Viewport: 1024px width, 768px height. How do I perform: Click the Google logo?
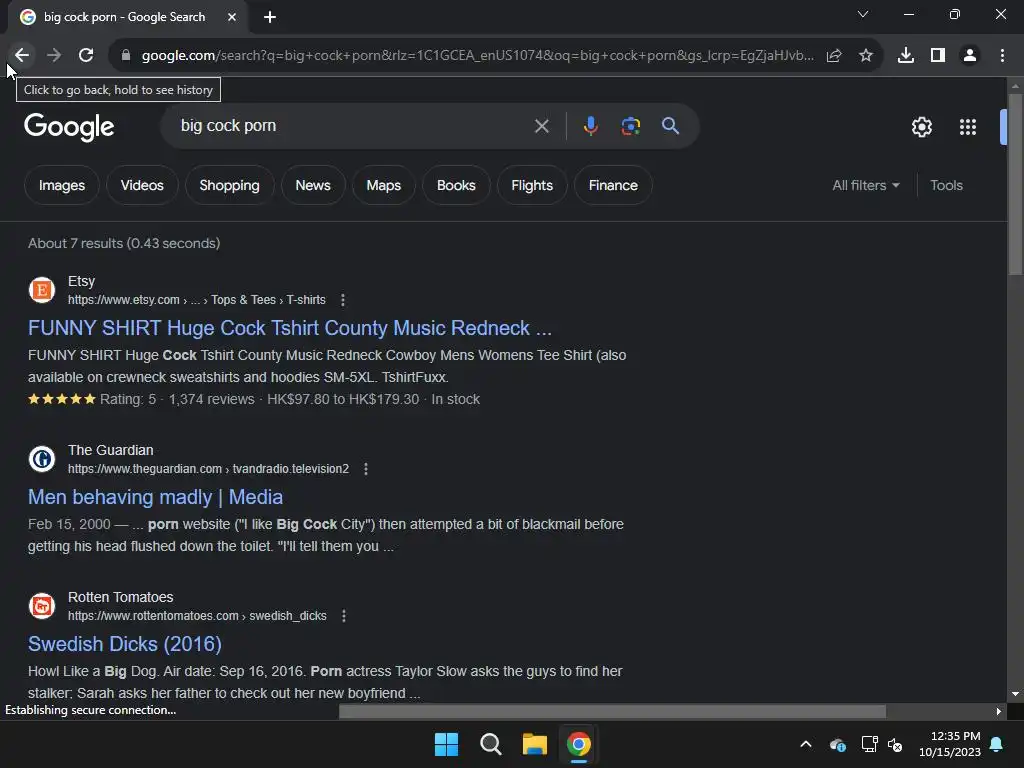69,127
